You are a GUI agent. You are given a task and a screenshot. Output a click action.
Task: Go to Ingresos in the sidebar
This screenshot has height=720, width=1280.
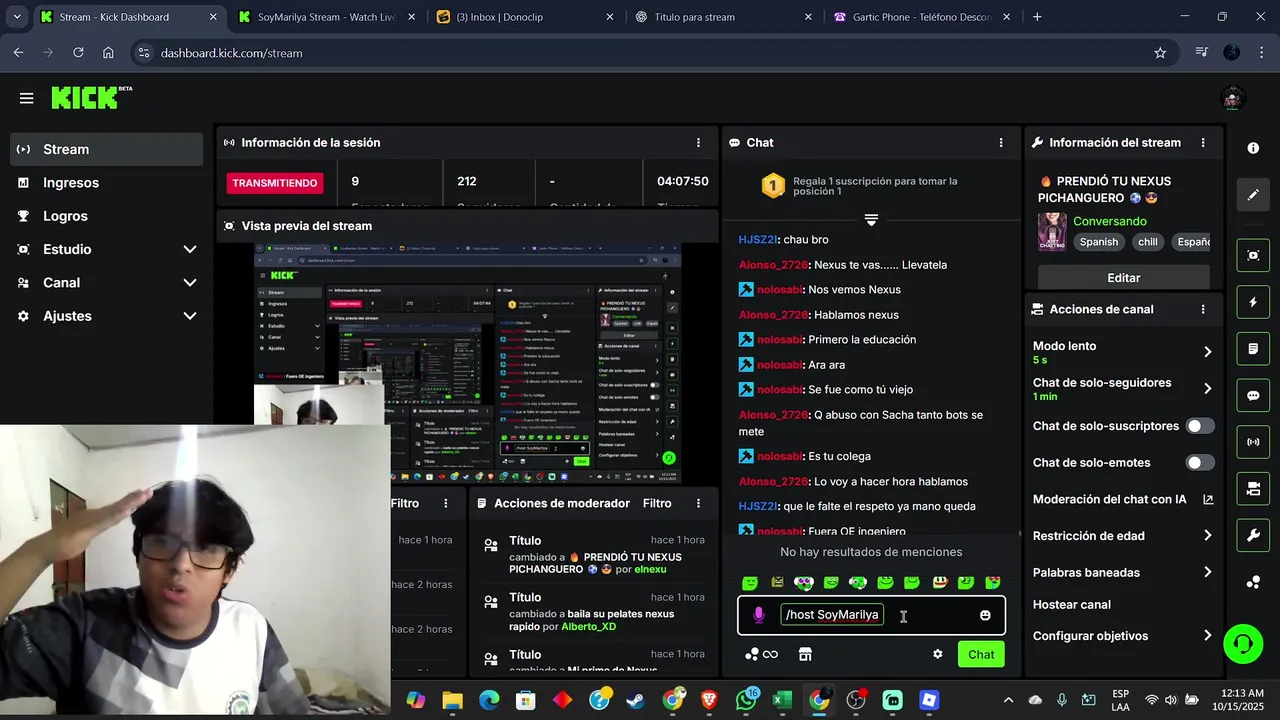106,183
